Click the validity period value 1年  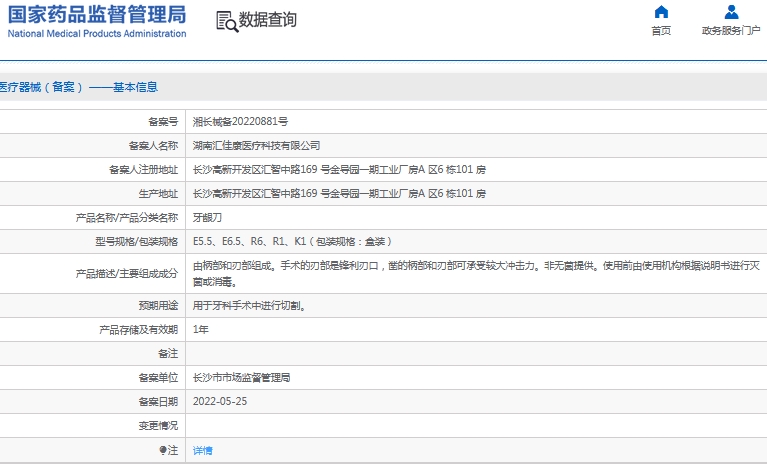(201, 330)
